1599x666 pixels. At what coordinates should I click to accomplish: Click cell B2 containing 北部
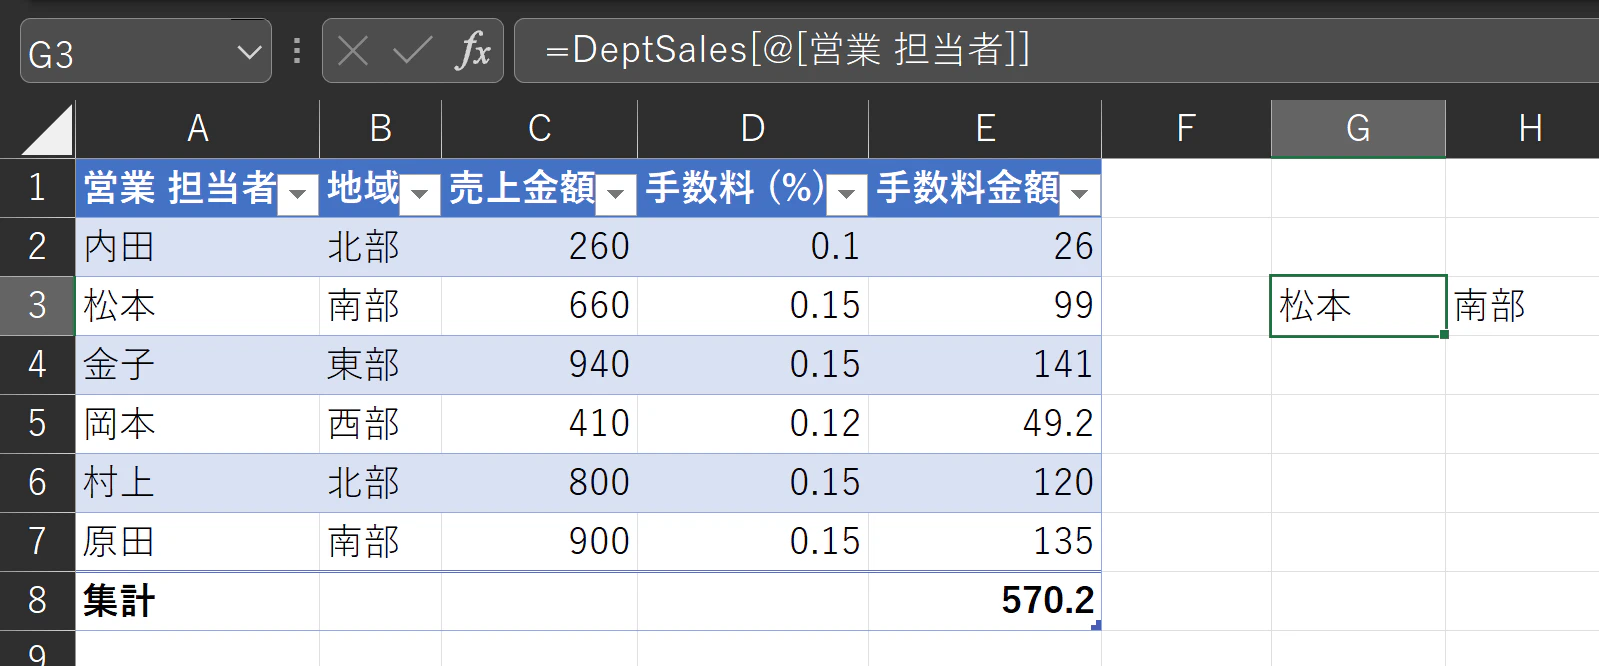click(380, 247)
